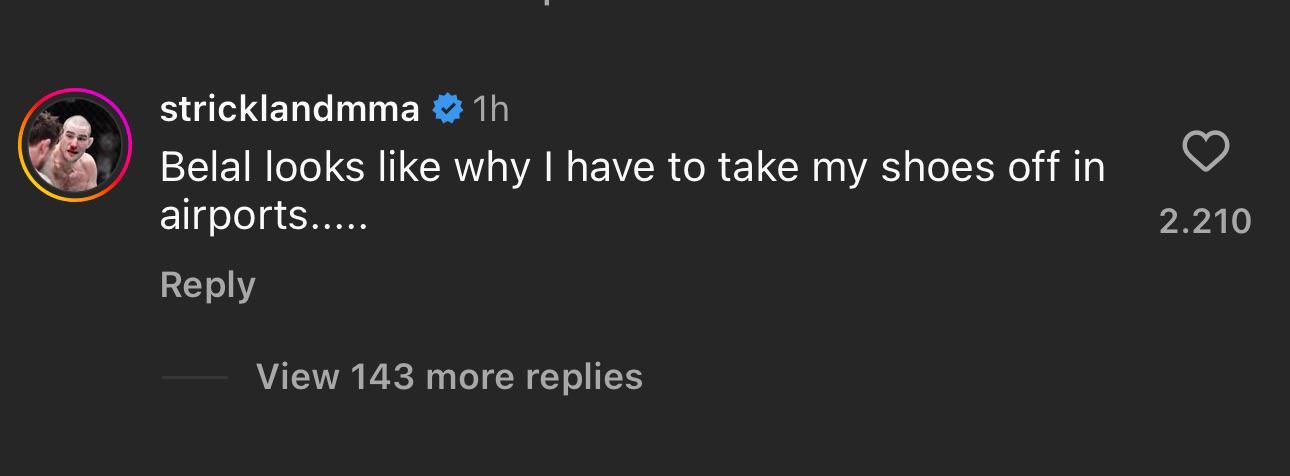Open stricklandmma's profile picture
1290x476 pixels.
[75, 145]
